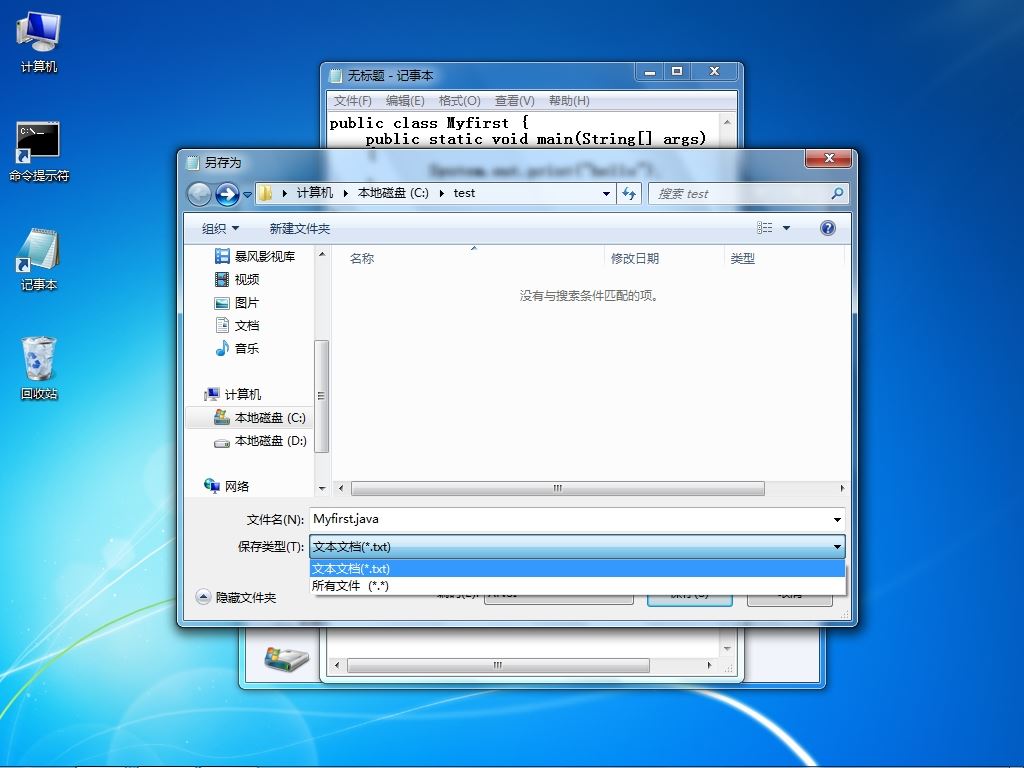
Task: Click the magnifier search icon
Action: pos(837,193)
